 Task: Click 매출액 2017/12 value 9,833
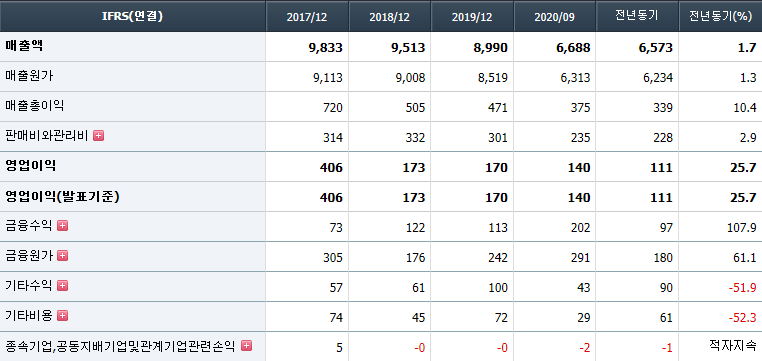tap(326, 48)
